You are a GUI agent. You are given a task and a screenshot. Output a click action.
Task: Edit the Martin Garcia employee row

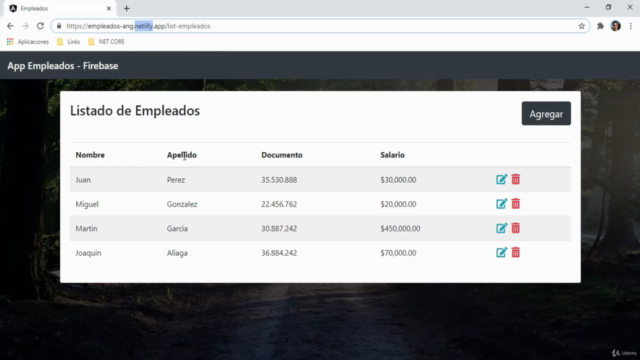[501, 228]
